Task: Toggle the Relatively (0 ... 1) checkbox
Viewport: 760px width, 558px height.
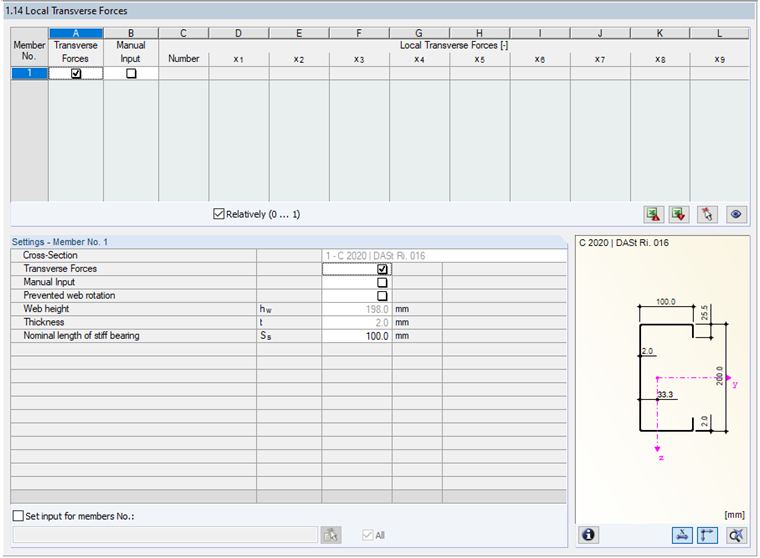Action: (x=219, y=214)
